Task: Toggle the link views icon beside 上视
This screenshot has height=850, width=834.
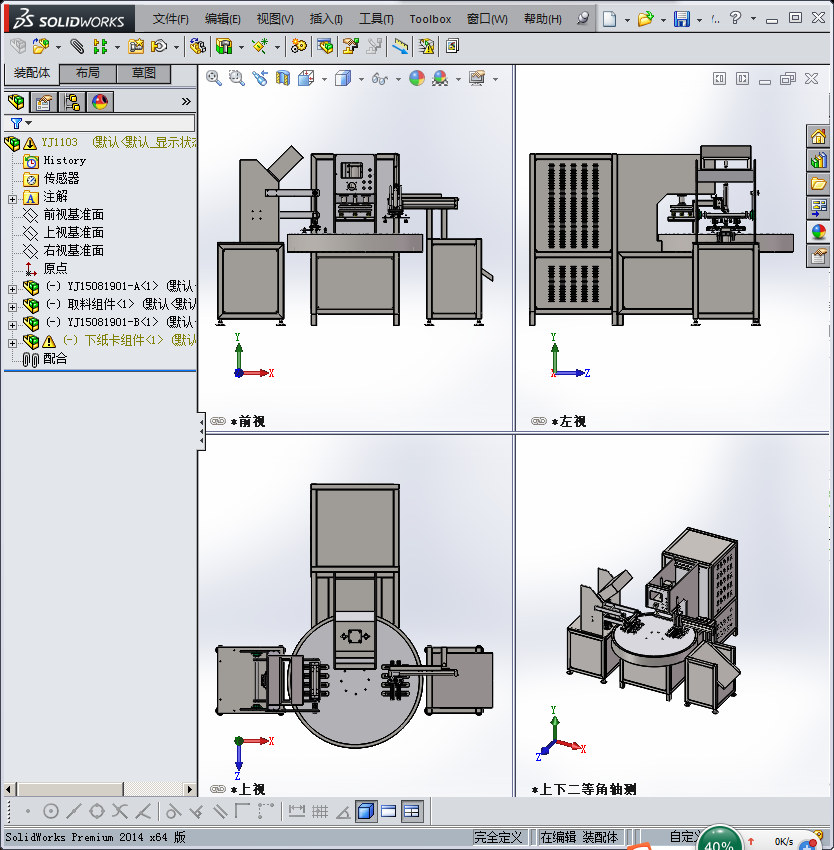Action: [x=217, y=789]
